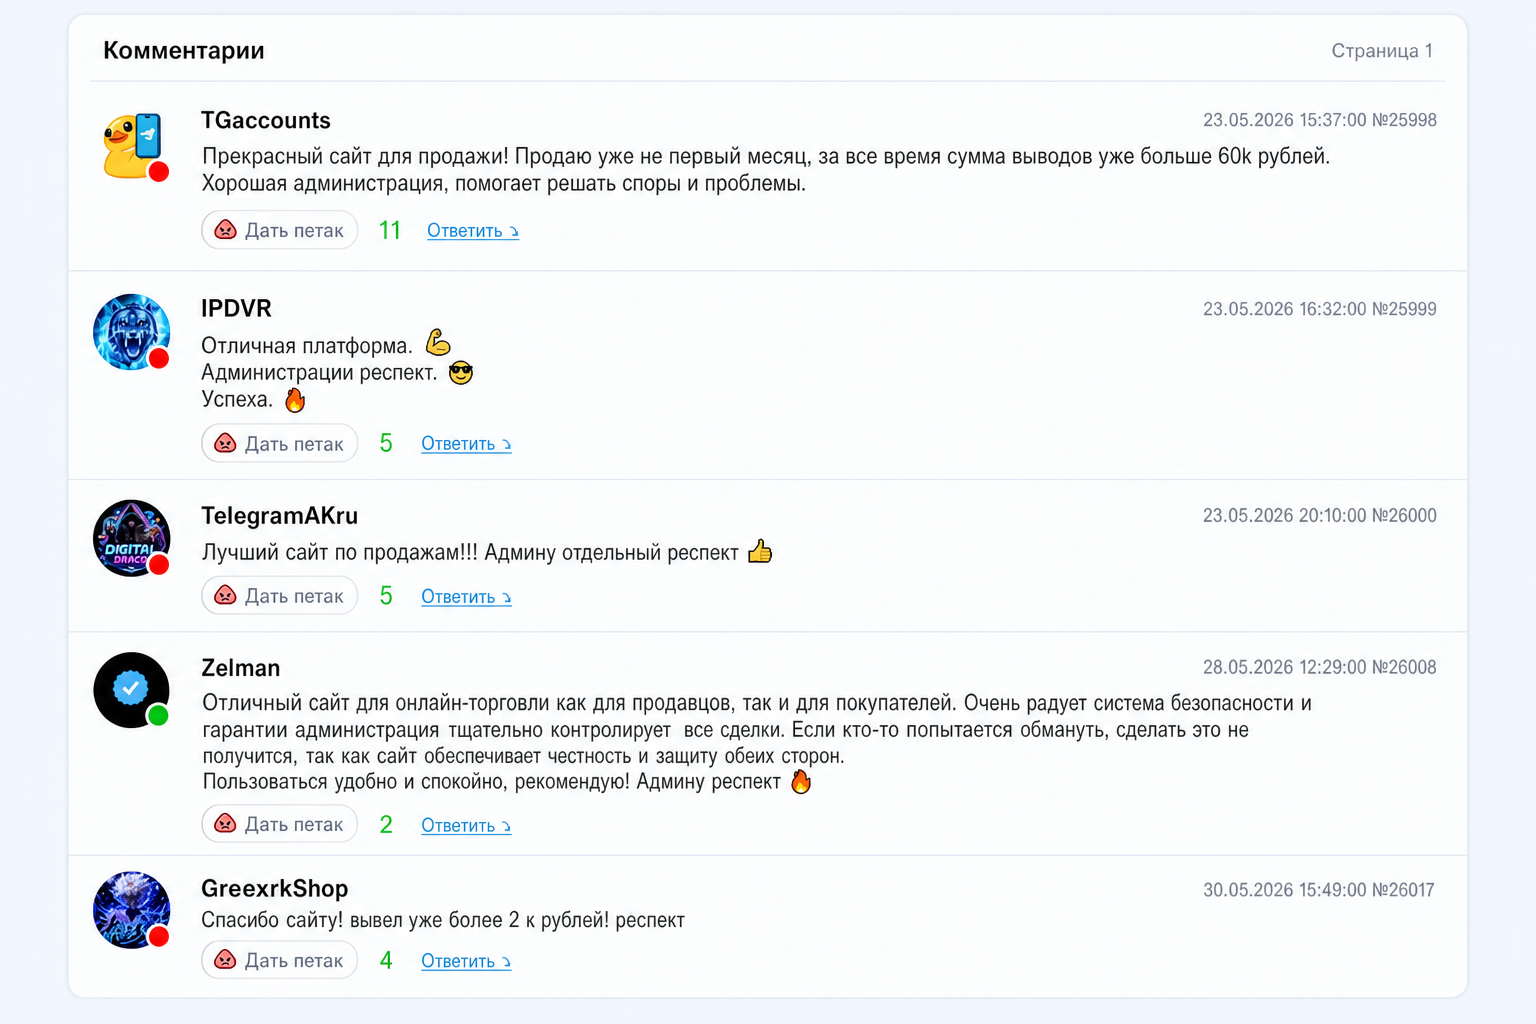The height and width of the screenshot is (1024, 1536).
Task: Open TelegramAKru Digital Draco avatar
Action: coord(132,538)
